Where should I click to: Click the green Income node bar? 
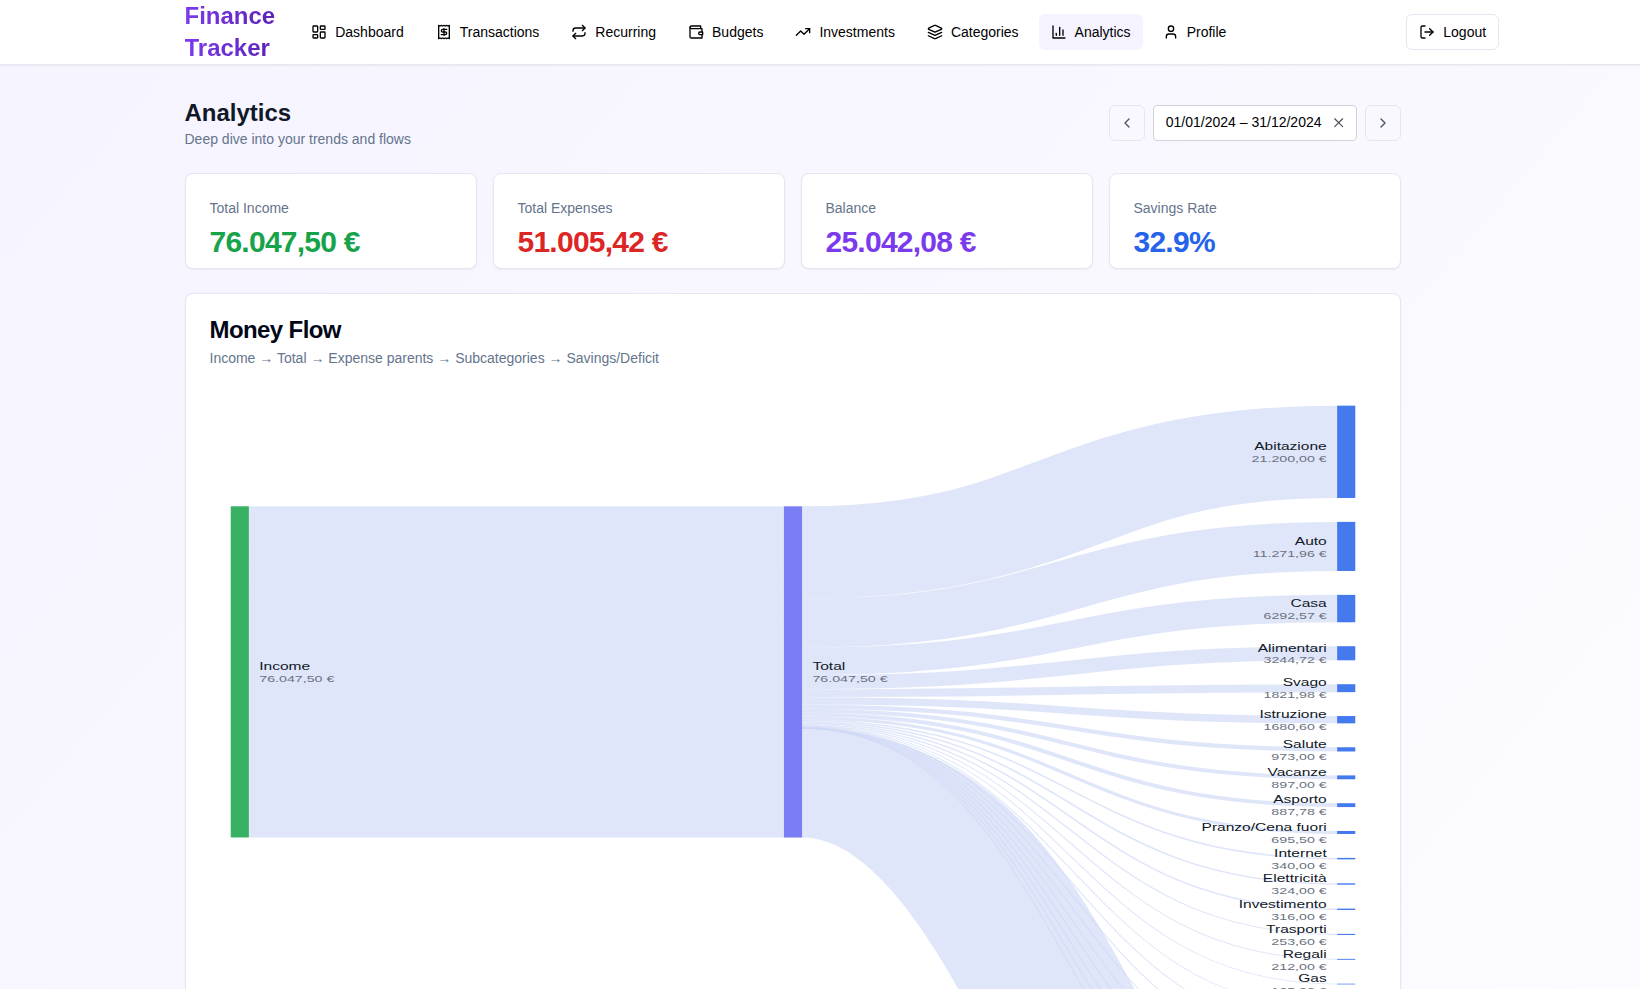click(x=240, y=672)
